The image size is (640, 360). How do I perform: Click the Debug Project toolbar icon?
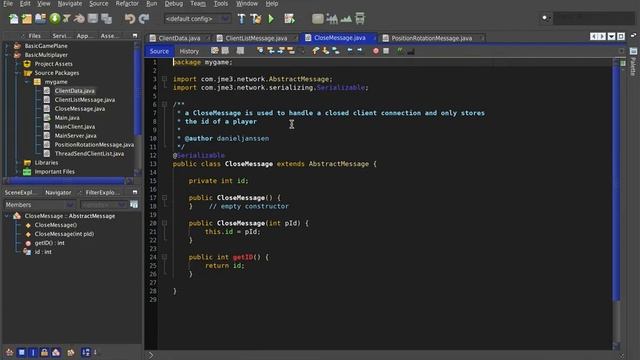click(289, 19)
